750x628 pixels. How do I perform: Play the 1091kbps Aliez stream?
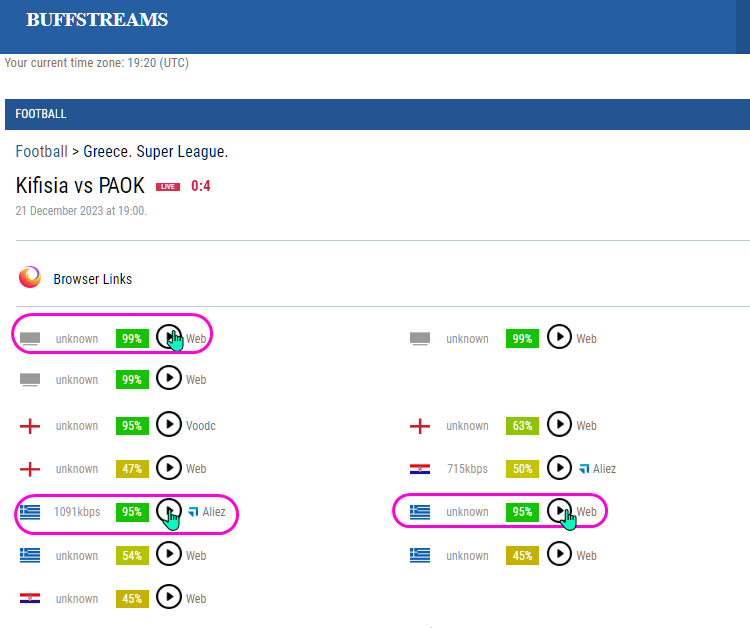pos(169,511)
